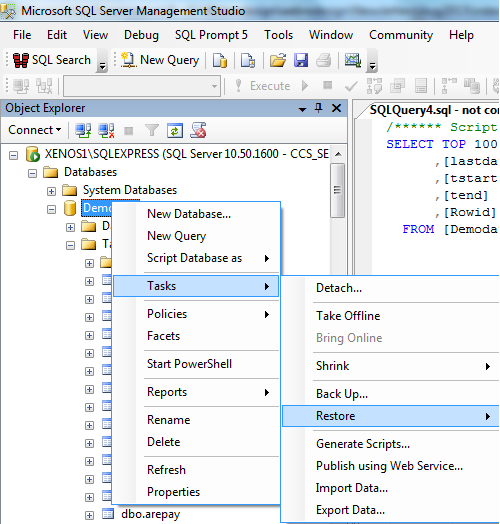The height and width of the screenshot is (524, 500).
Task: Open the Tools menu
Action: (278, 35)
